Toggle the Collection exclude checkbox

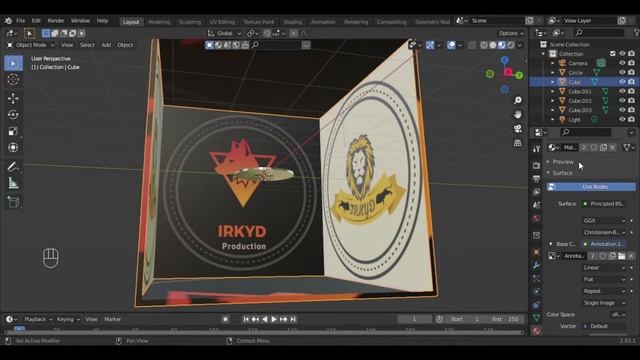click(613, 54)
